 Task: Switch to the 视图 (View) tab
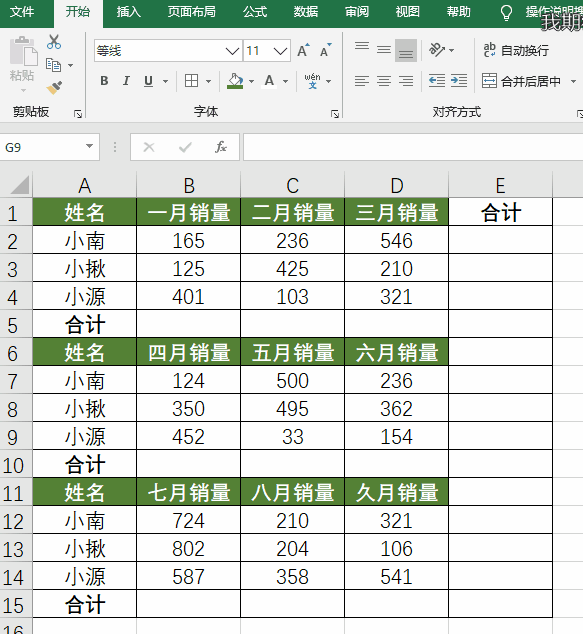coord(408,12)
